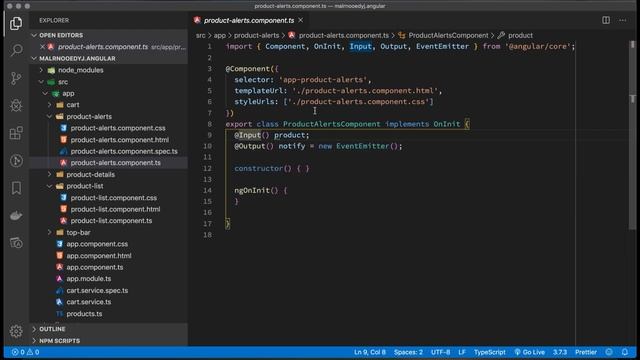Viewport: 640px width, 360px height.
Task: Click product-alerts breadcrumb segment
Action: [x=256, y=36]
